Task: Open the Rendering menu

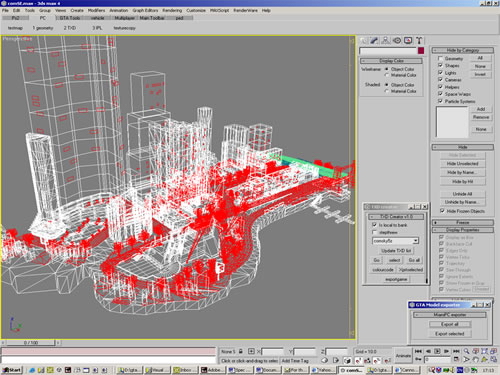Action: click(x=172, y=10)
